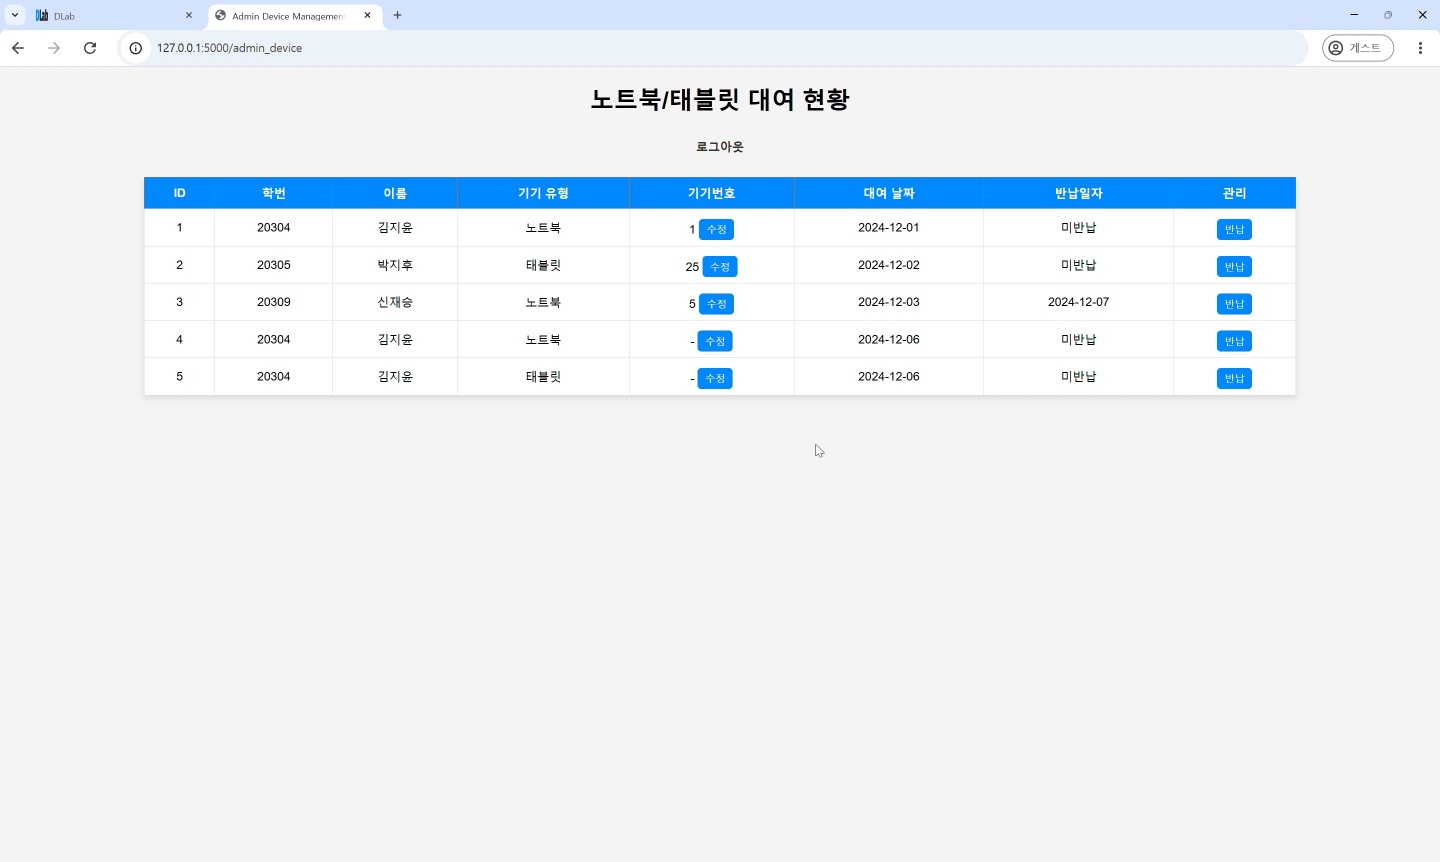The image size is (1440, 862).
Task: Select student number 20305
Action: coord(273,265)
